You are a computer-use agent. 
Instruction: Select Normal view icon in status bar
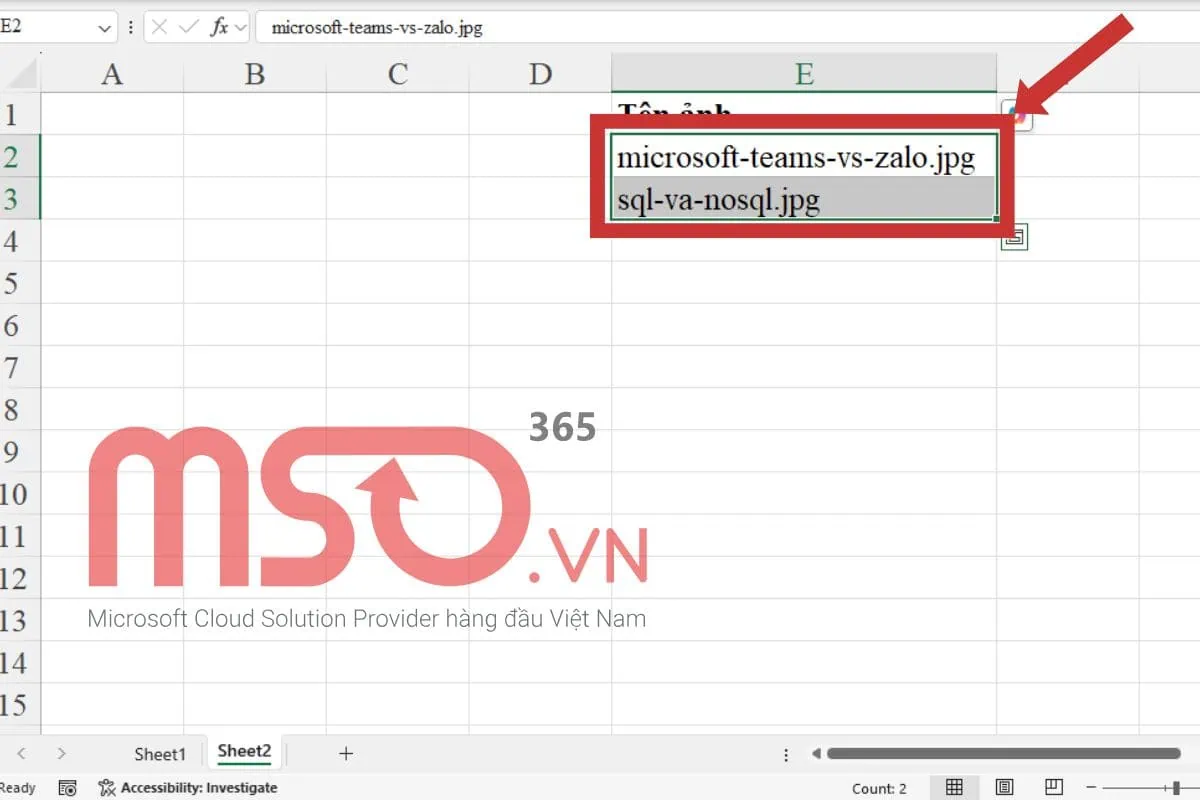954,787
